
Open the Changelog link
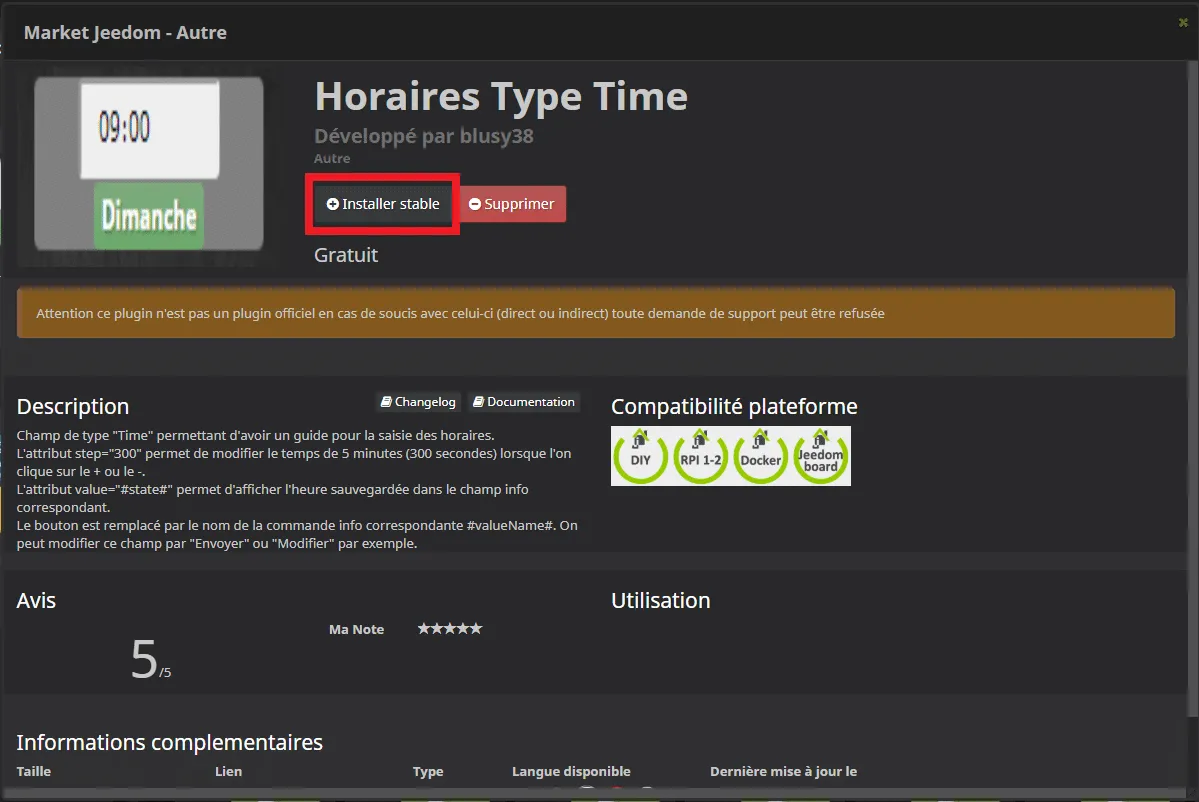pos(418,402)
